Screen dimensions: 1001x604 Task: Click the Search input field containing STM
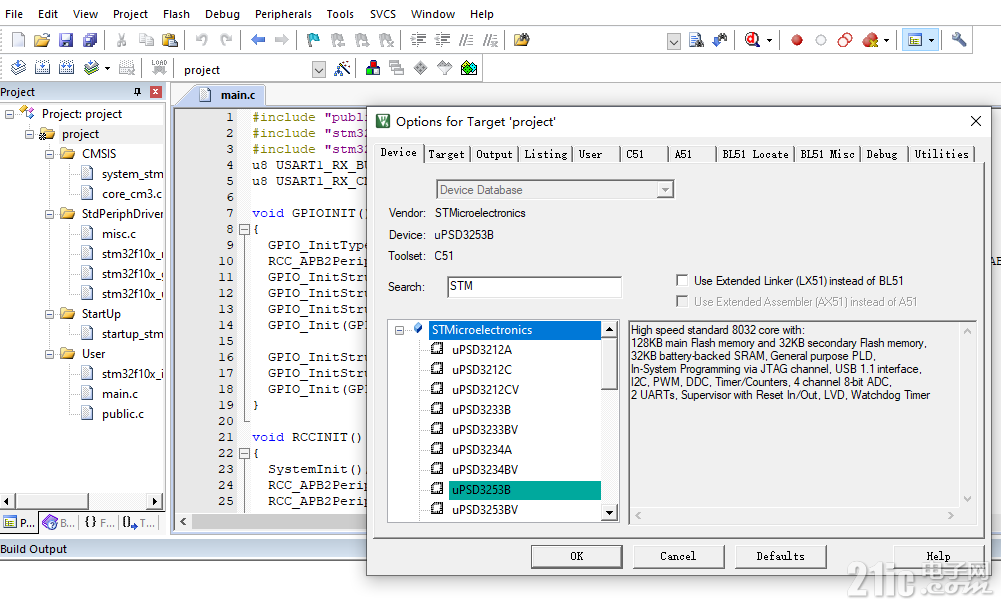[x=534, y=287]
